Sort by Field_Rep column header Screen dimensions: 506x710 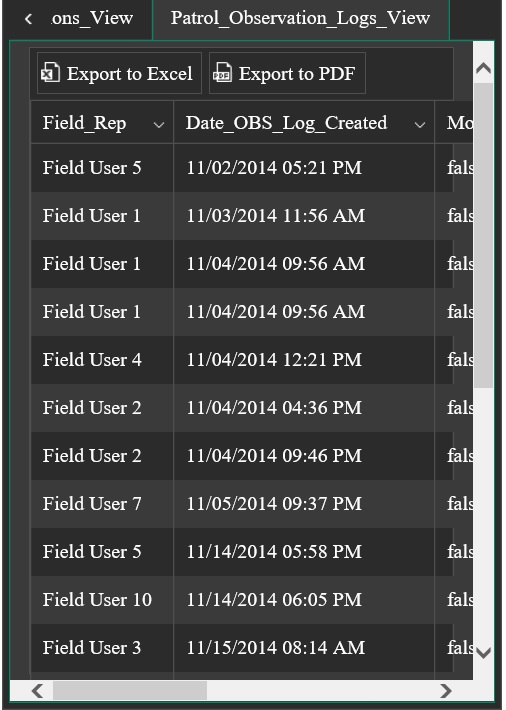coord(84,123)
